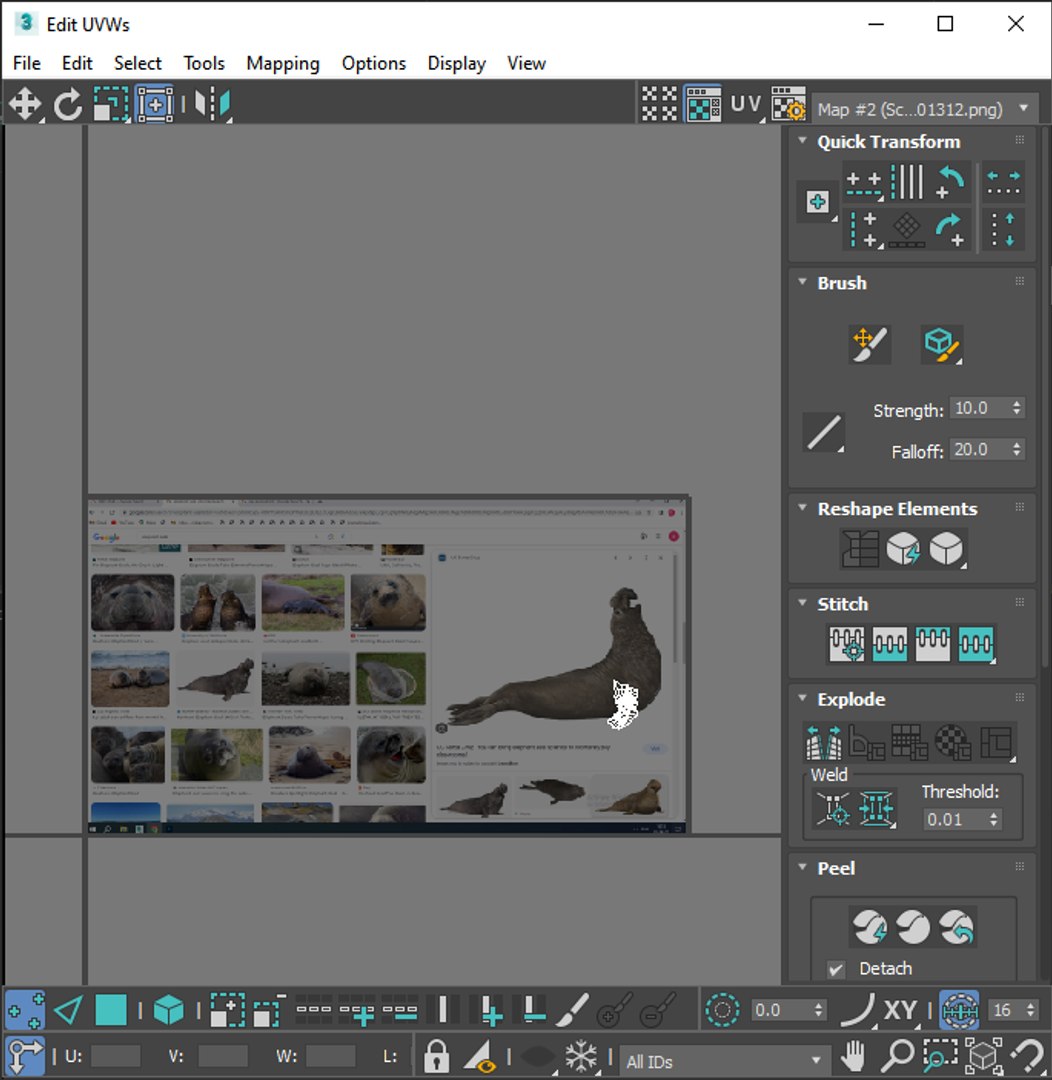Viewport: 1052px width, 1080px height.
Task: Click the Target Weld icon
Action: point(833,808)
